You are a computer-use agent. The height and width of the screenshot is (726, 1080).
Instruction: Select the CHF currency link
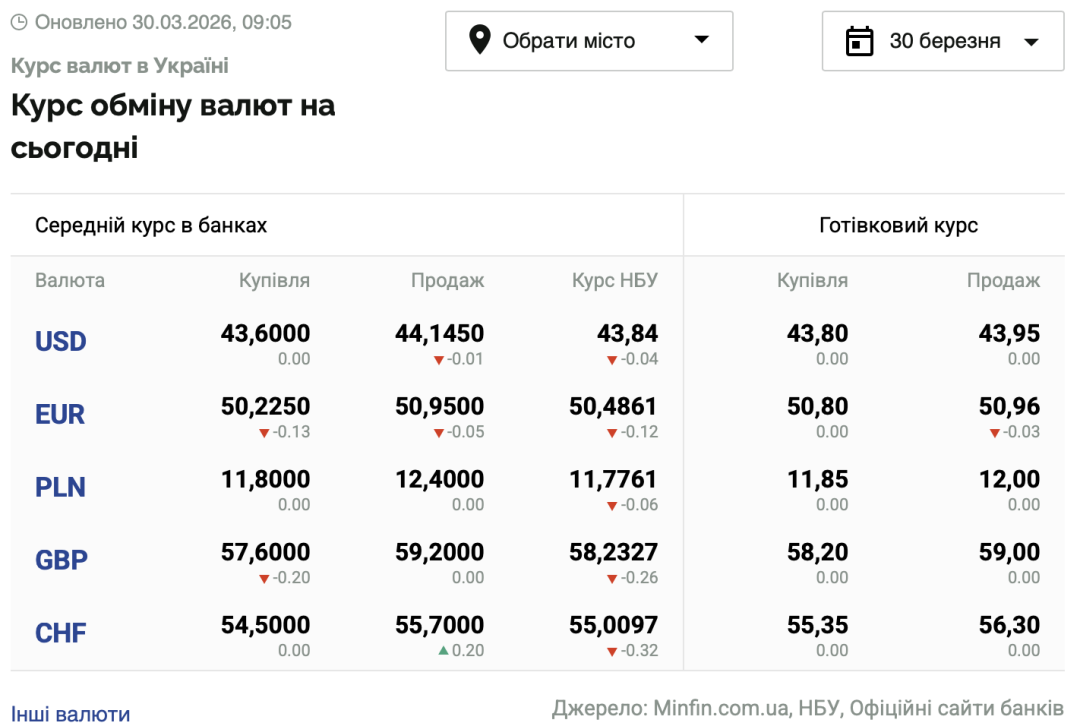(x=61, y=633)
